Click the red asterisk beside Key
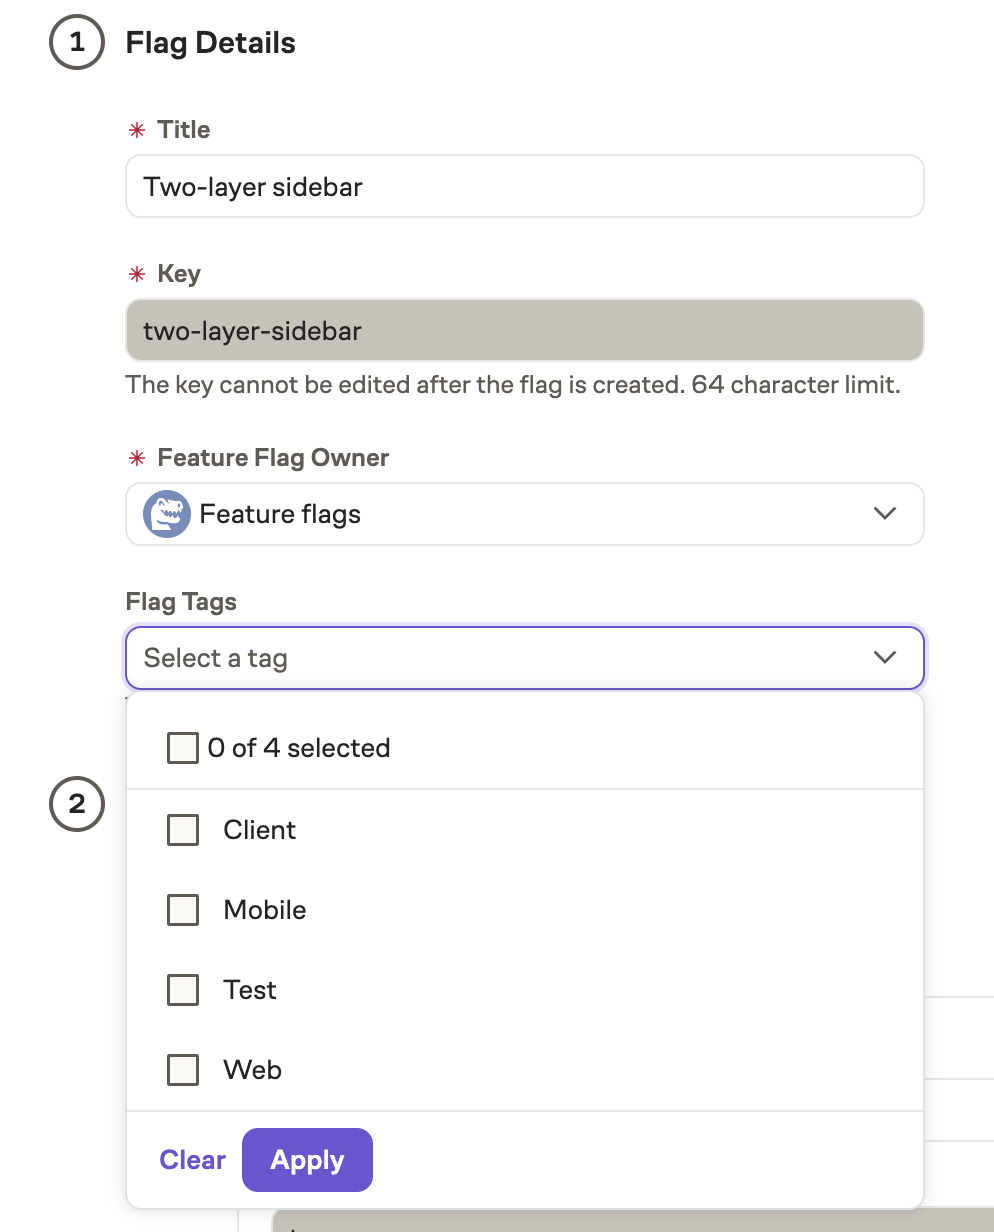The width and height of the screenshot is (994, 1232). click(137, 273)
